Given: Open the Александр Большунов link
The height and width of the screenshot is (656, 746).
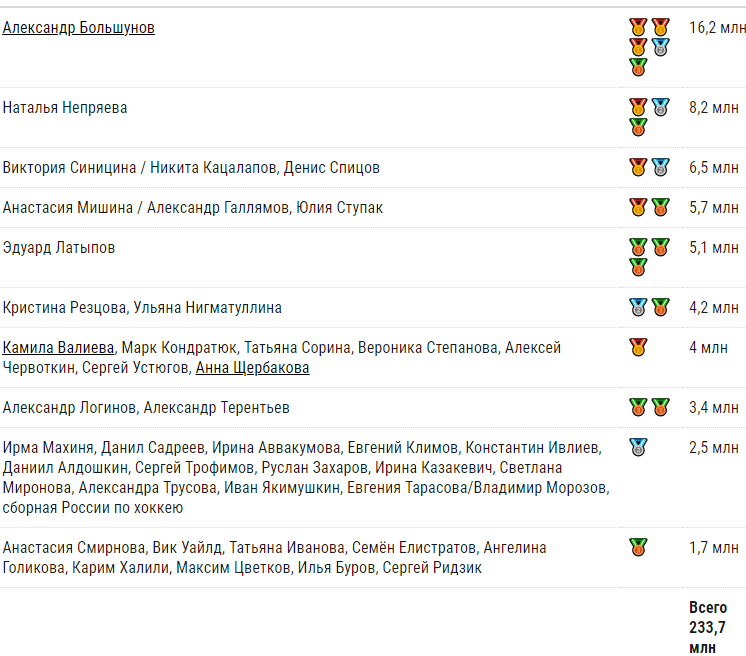Looking at the screenshot, I should coord(79,28).
